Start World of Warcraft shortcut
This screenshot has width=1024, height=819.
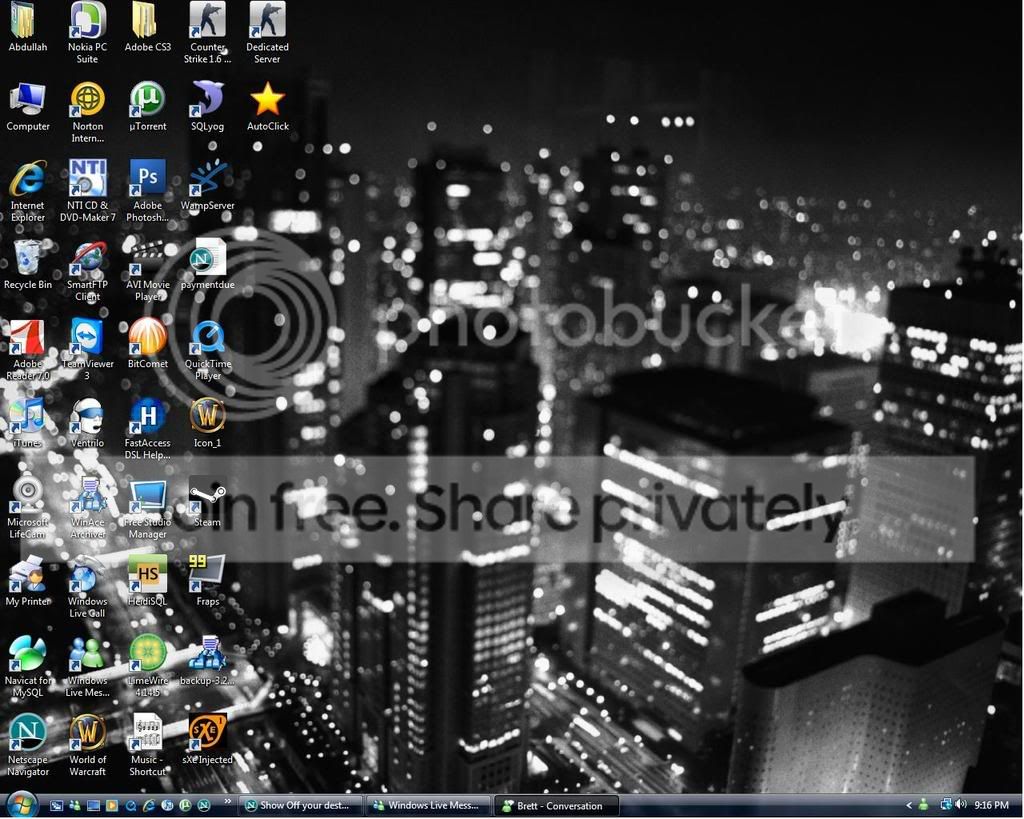coord(88,746)
